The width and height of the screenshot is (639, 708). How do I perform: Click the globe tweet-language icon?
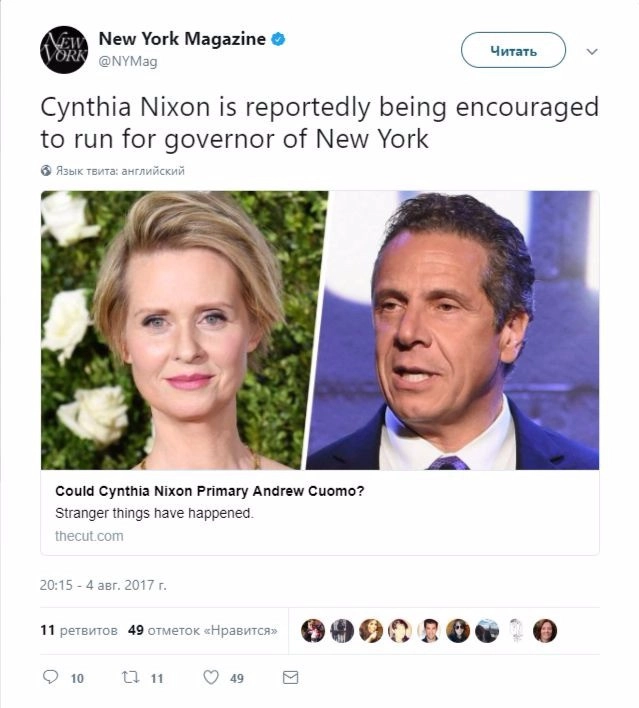(x=46, y=171)
